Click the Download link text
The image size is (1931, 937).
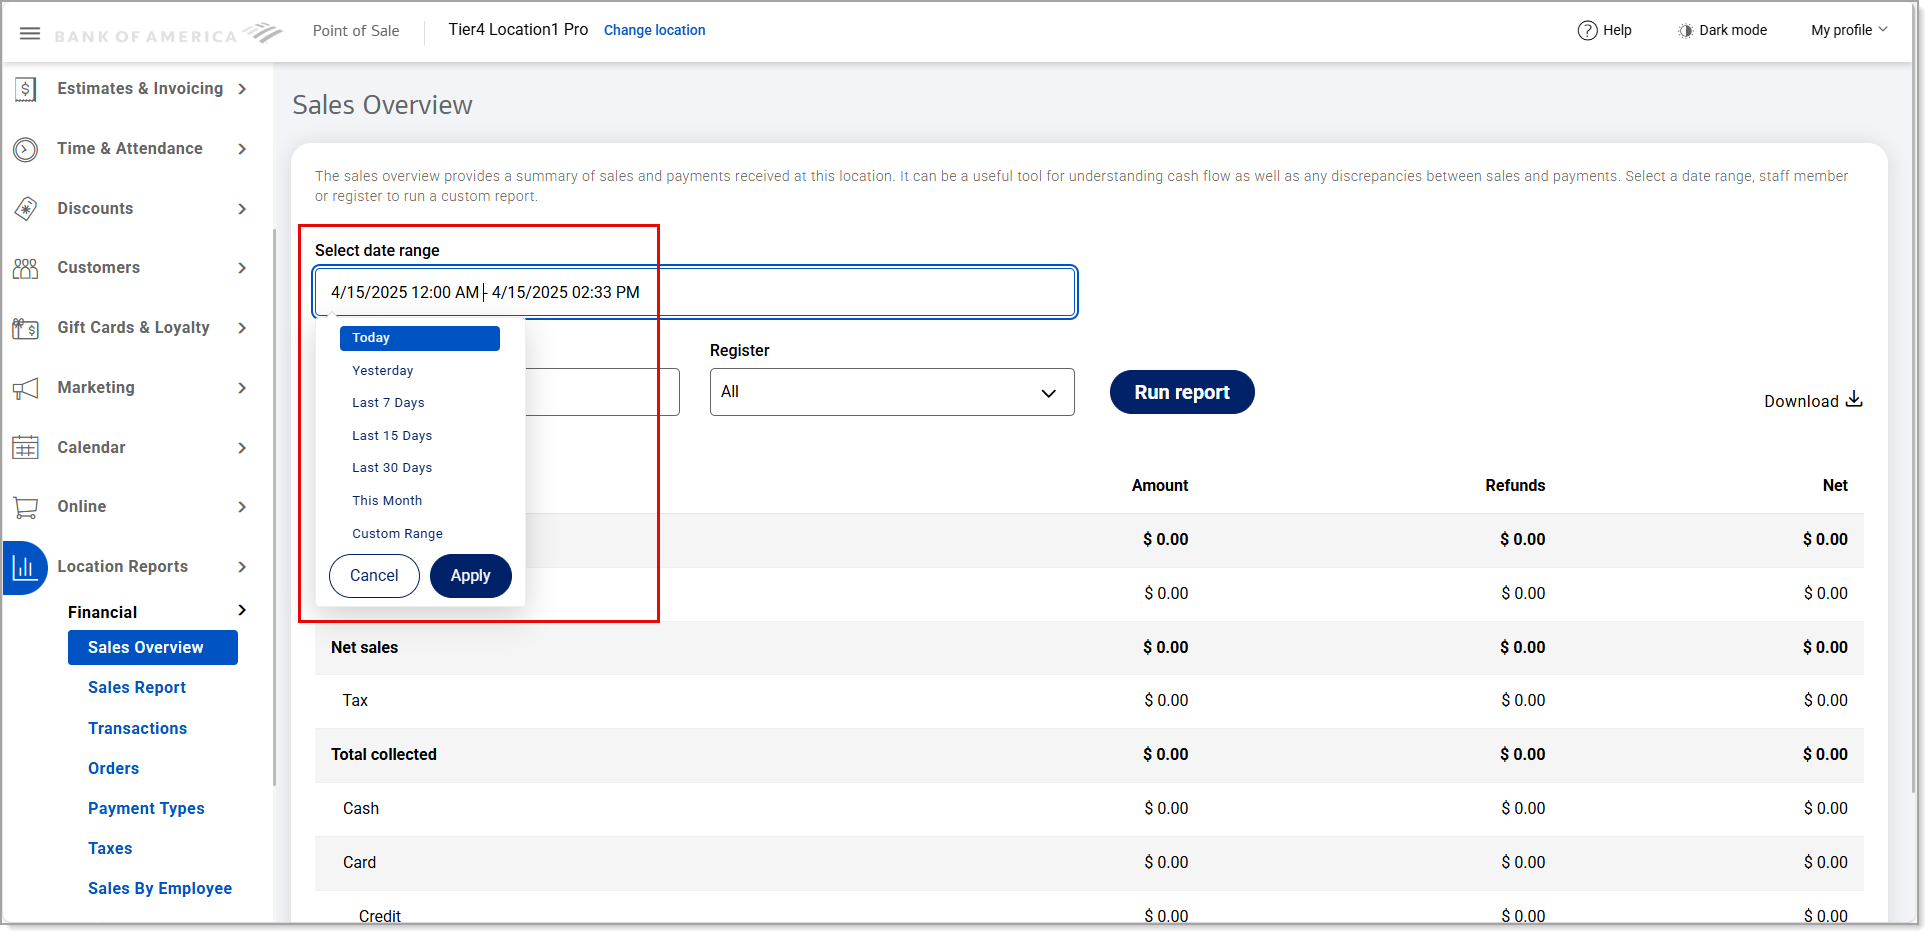pos(1801,401)
